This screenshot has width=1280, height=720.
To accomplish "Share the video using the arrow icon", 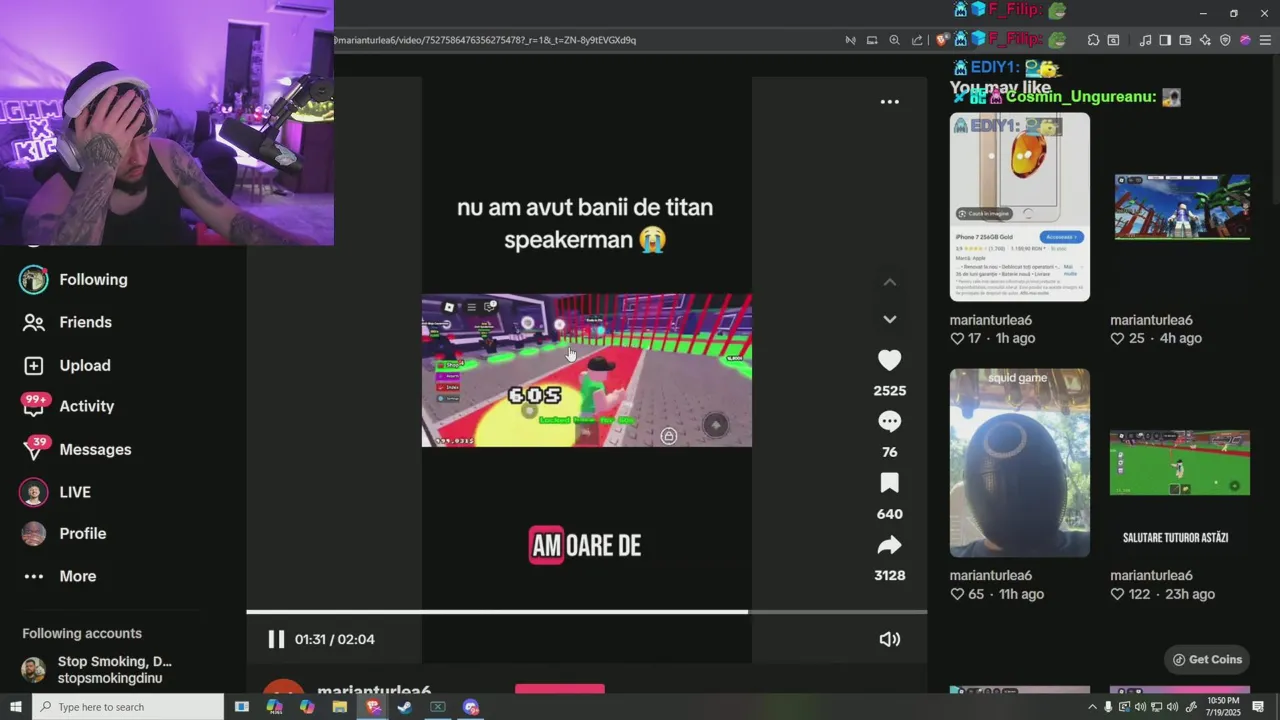I will coord(889,545).
